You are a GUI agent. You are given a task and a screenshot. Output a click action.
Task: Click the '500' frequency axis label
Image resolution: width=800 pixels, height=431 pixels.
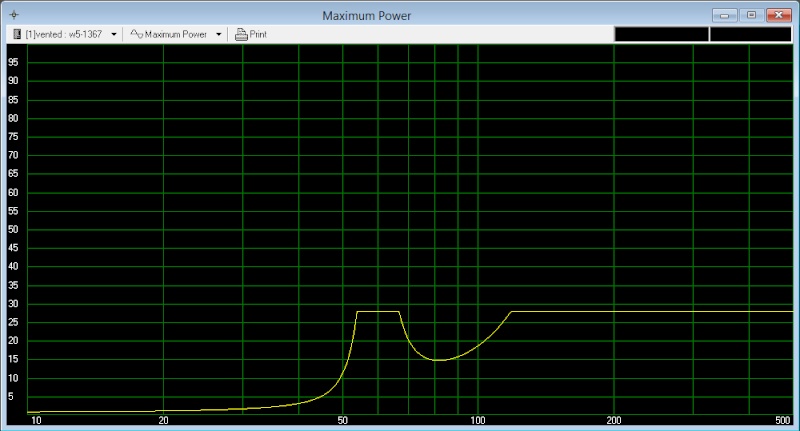(783, 420)
